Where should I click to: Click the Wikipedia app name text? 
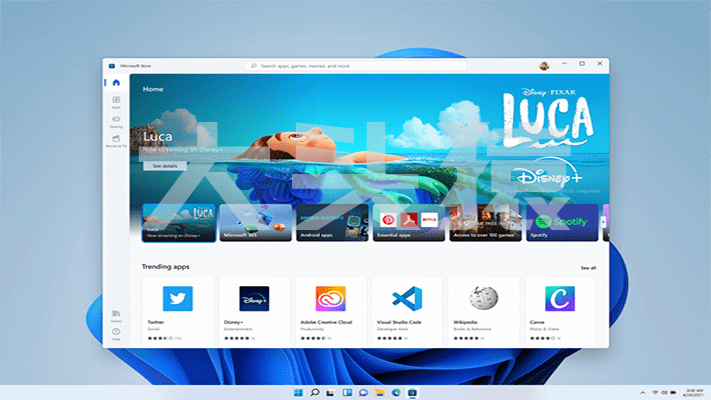click(465, 322)
